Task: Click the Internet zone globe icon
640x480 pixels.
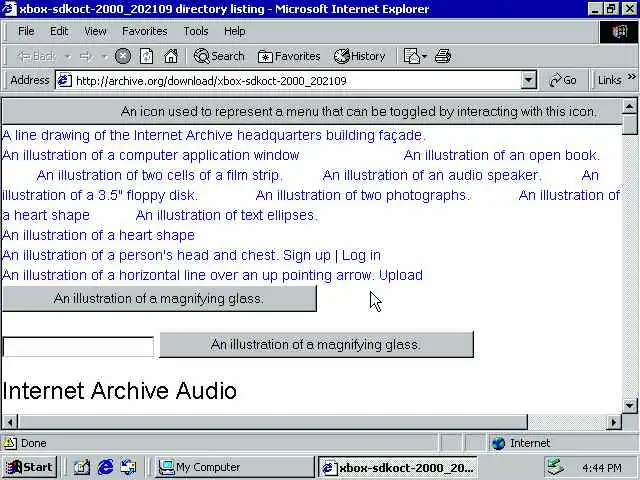Action: [498, 443]
